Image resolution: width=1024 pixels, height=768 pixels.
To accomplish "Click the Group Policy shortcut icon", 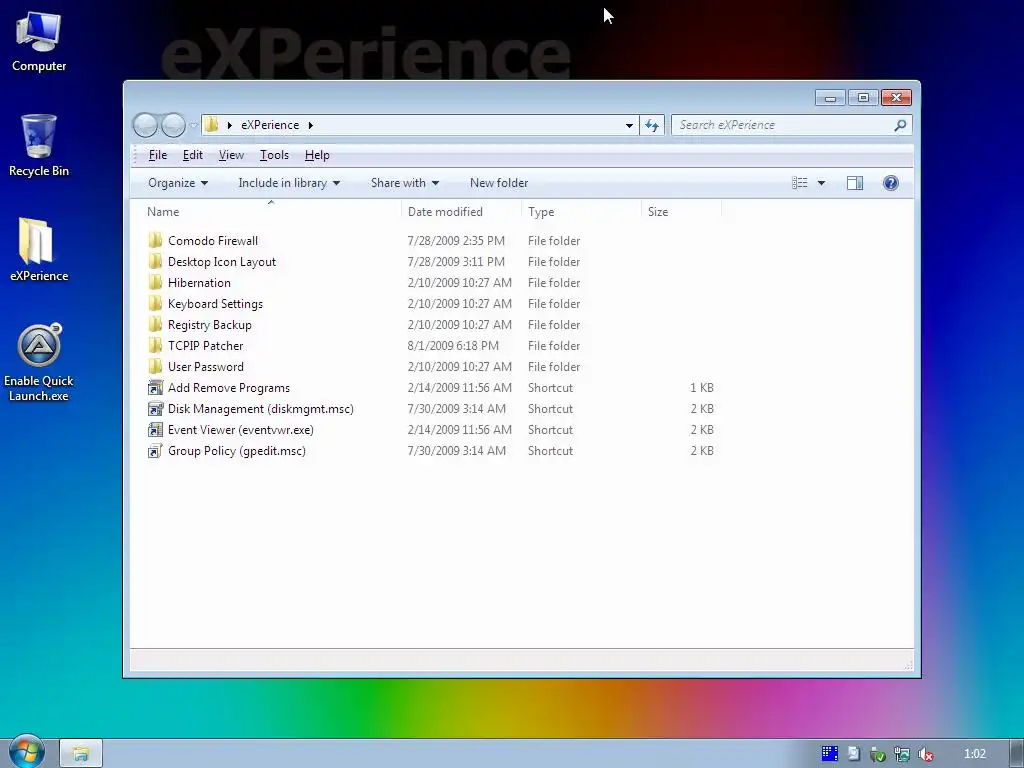I will tap(155, 451).
